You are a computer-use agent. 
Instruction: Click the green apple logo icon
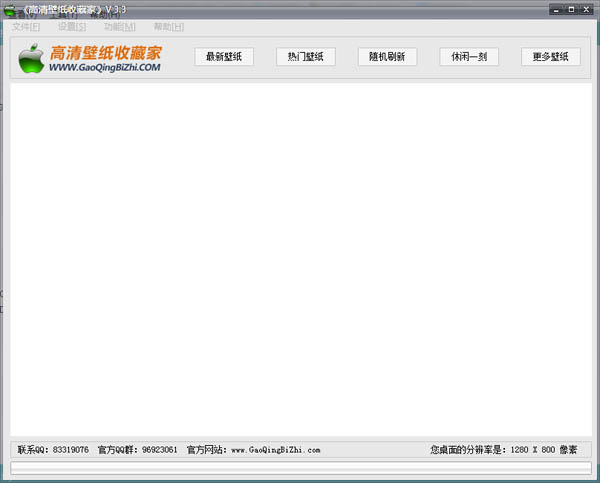32,58
